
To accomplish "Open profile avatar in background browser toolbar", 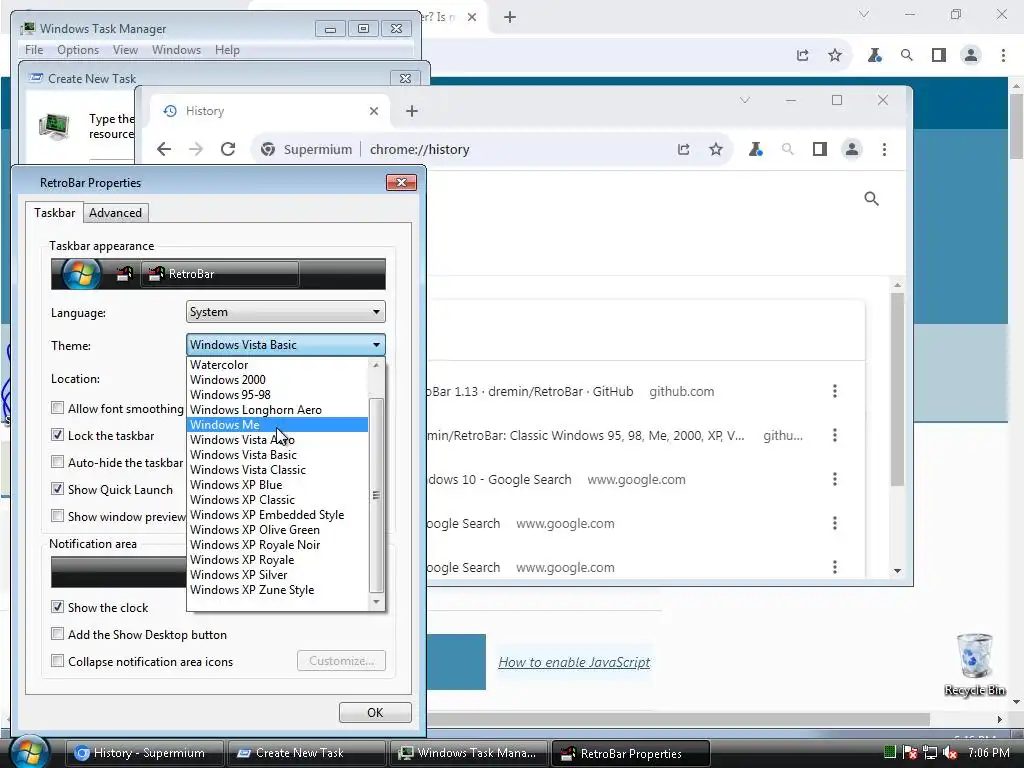I will 971,56.
